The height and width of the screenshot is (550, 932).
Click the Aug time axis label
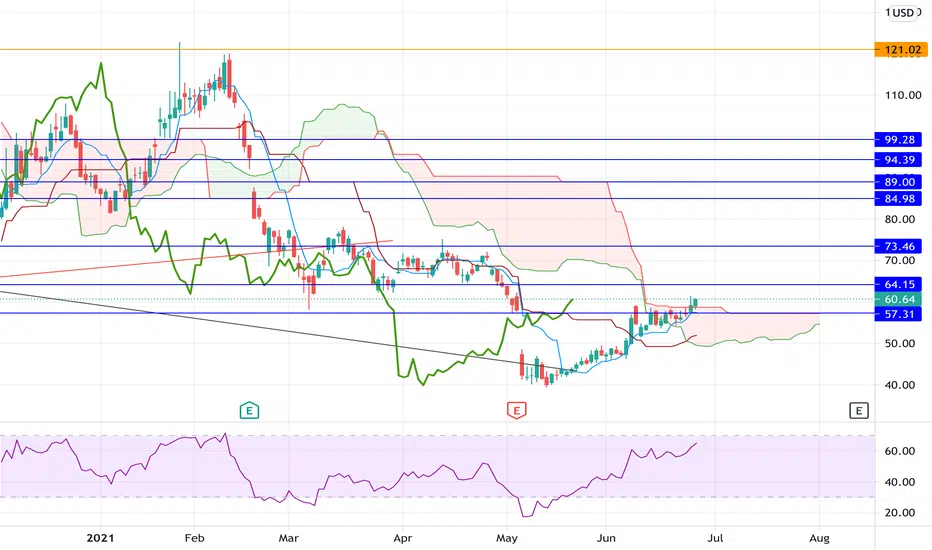pos(819,538)
